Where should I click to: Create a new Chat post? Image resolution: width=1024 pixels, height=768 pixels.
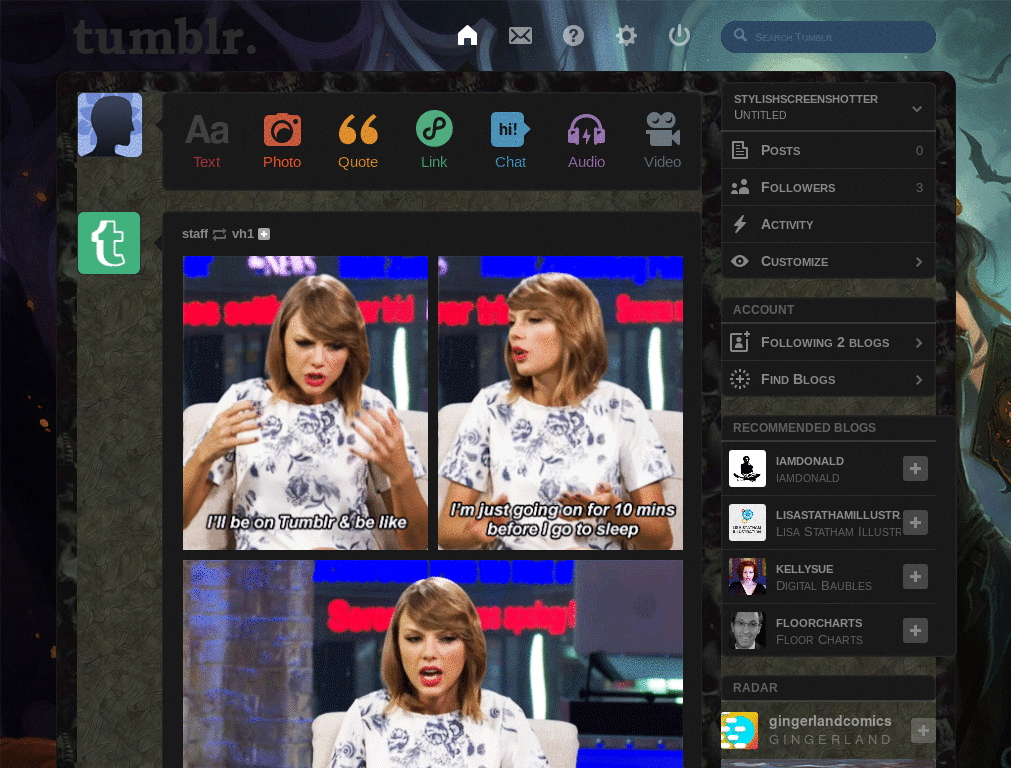tap(510, 141)
